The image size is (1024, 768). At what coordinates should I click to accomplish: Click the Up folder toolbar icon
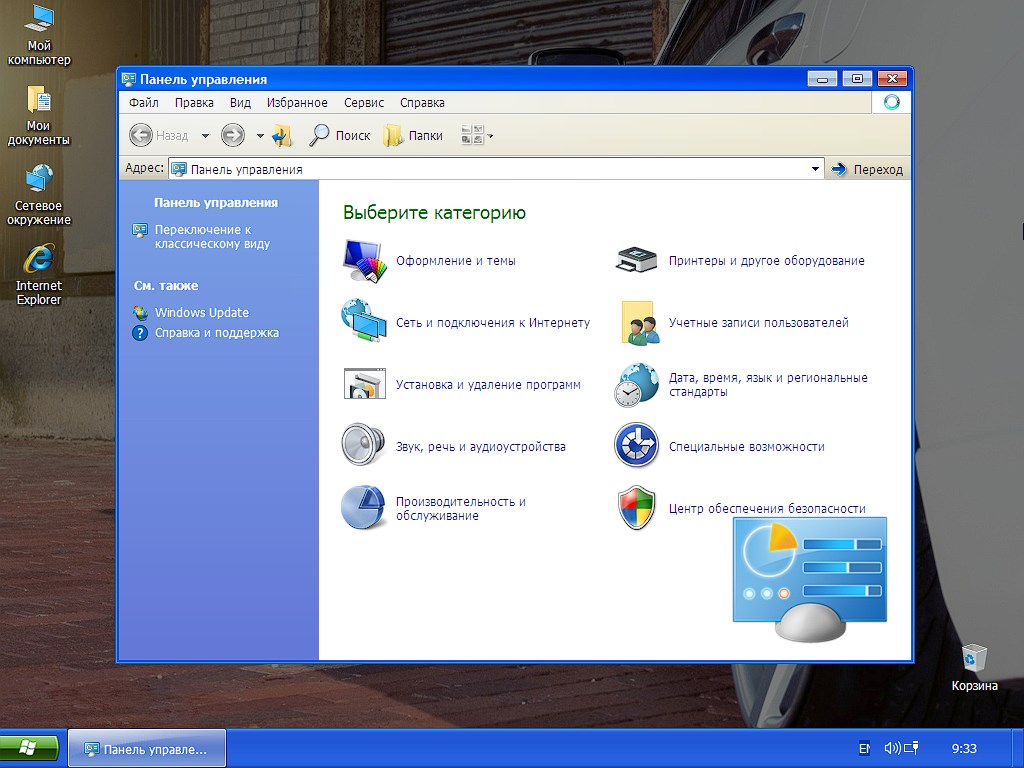coord(283,135)
